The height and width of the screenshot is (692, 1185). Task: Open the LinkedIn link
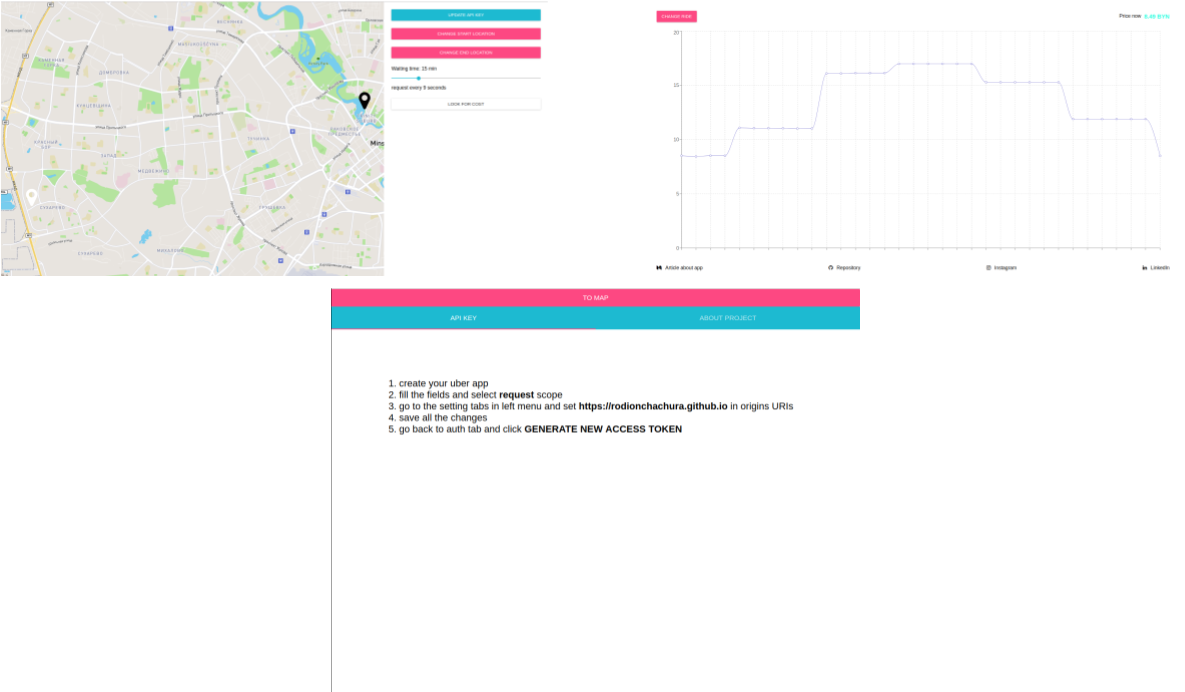1160,267
